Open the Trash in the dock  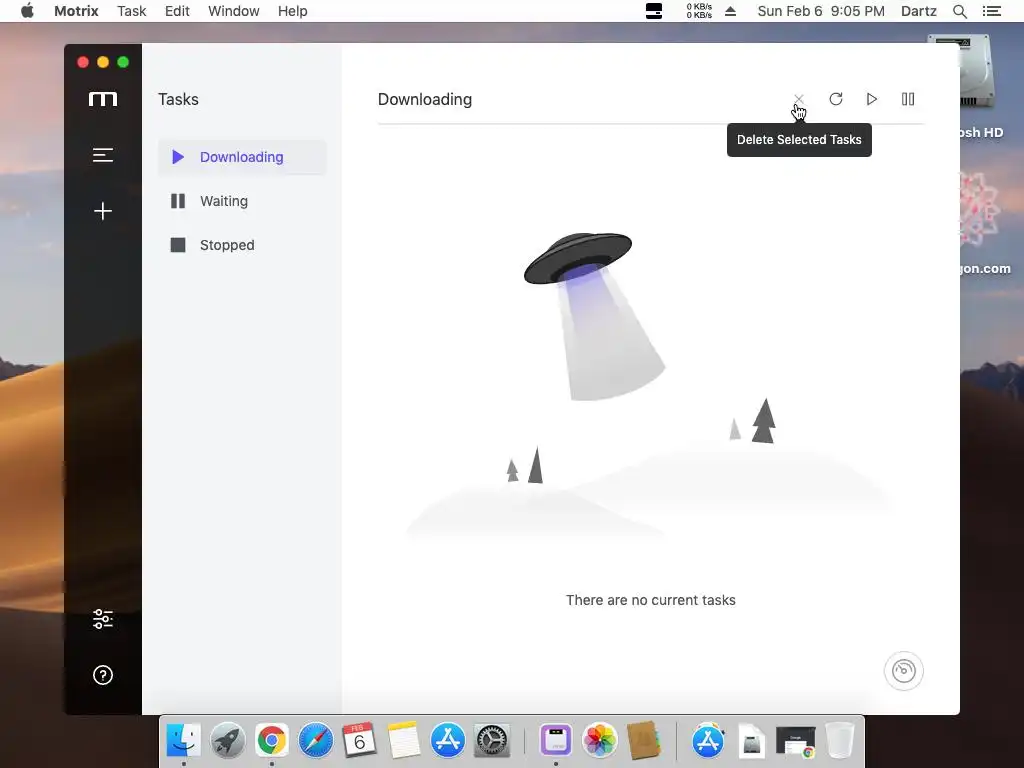click(840, 741)
